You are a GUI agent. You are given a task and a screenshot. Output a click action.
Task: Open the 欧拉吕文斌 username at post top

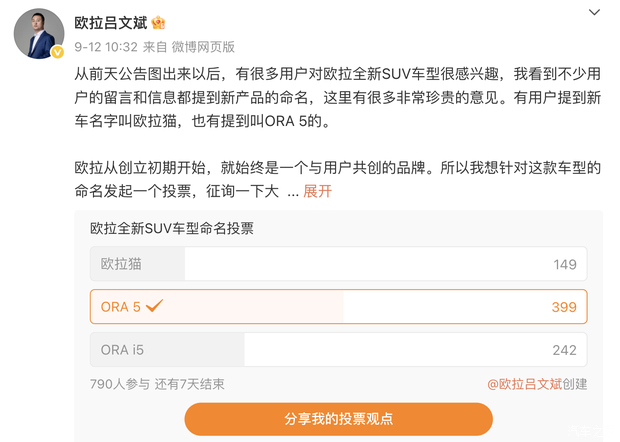[111, 22]
